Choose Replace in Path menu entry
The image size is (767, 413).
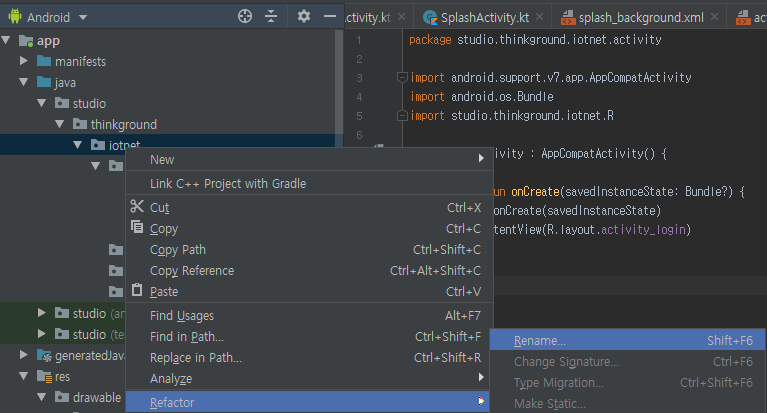point(309,358)
